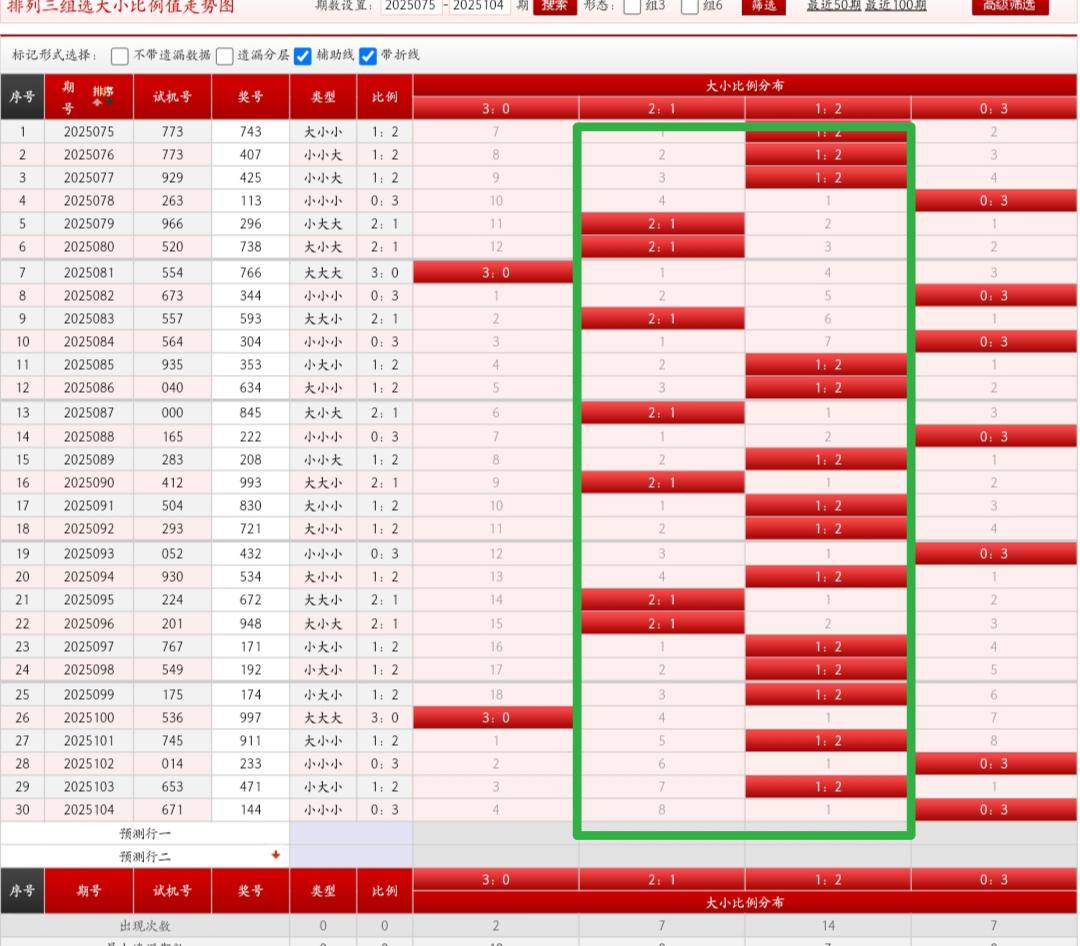Image resolution: width=1080 pixels, height=946 pixels.
Task: Click the end period field 2025104
Action: 480,6
